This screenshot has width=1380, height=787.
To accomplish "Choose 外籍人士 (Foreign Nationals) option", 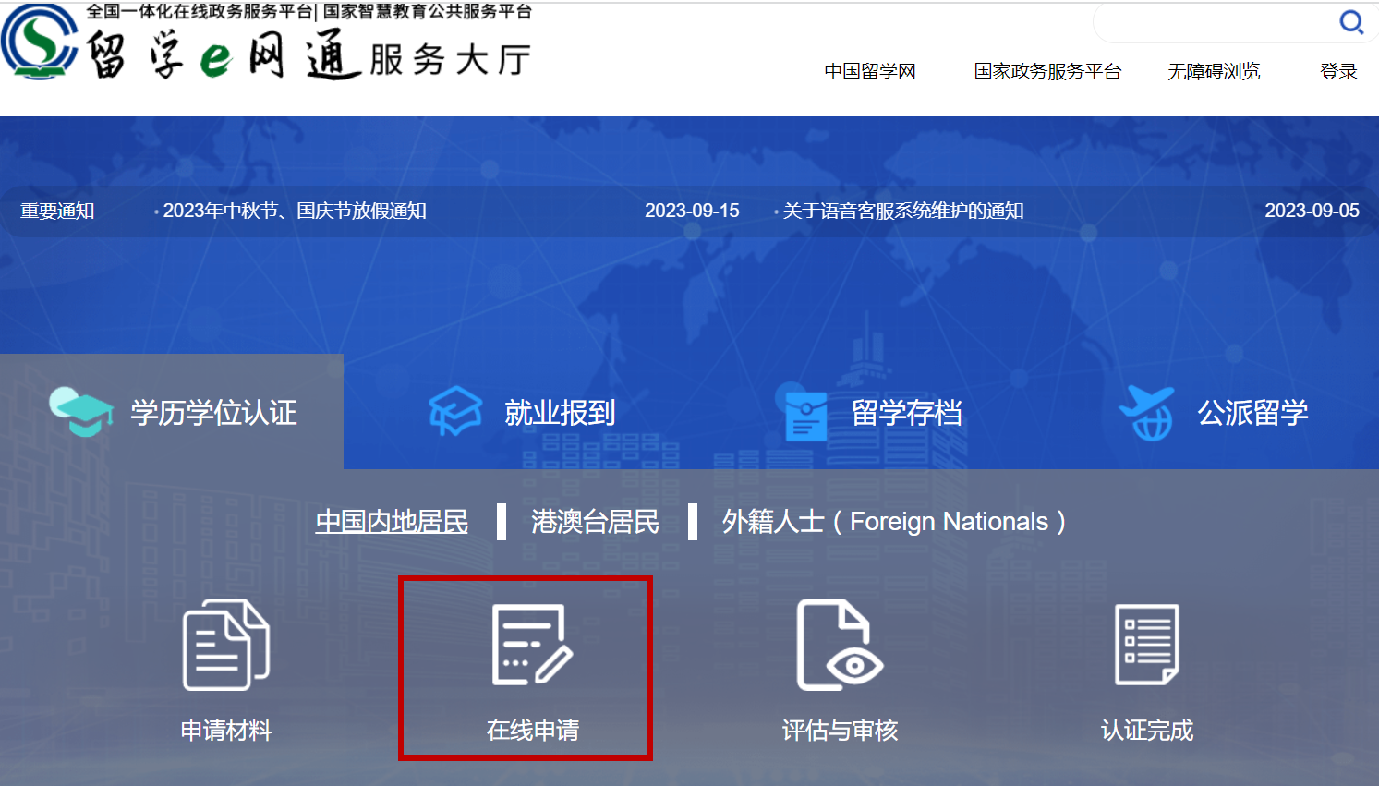I will (x=893, y=522).
